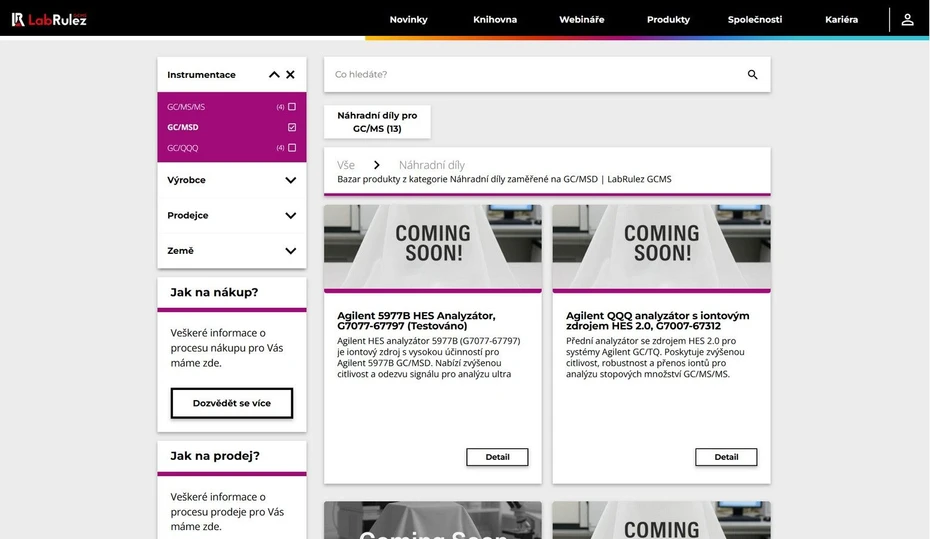Click the search magnifier icon
The height and width of the screenshot is (539, 930).
click(752, 75)
